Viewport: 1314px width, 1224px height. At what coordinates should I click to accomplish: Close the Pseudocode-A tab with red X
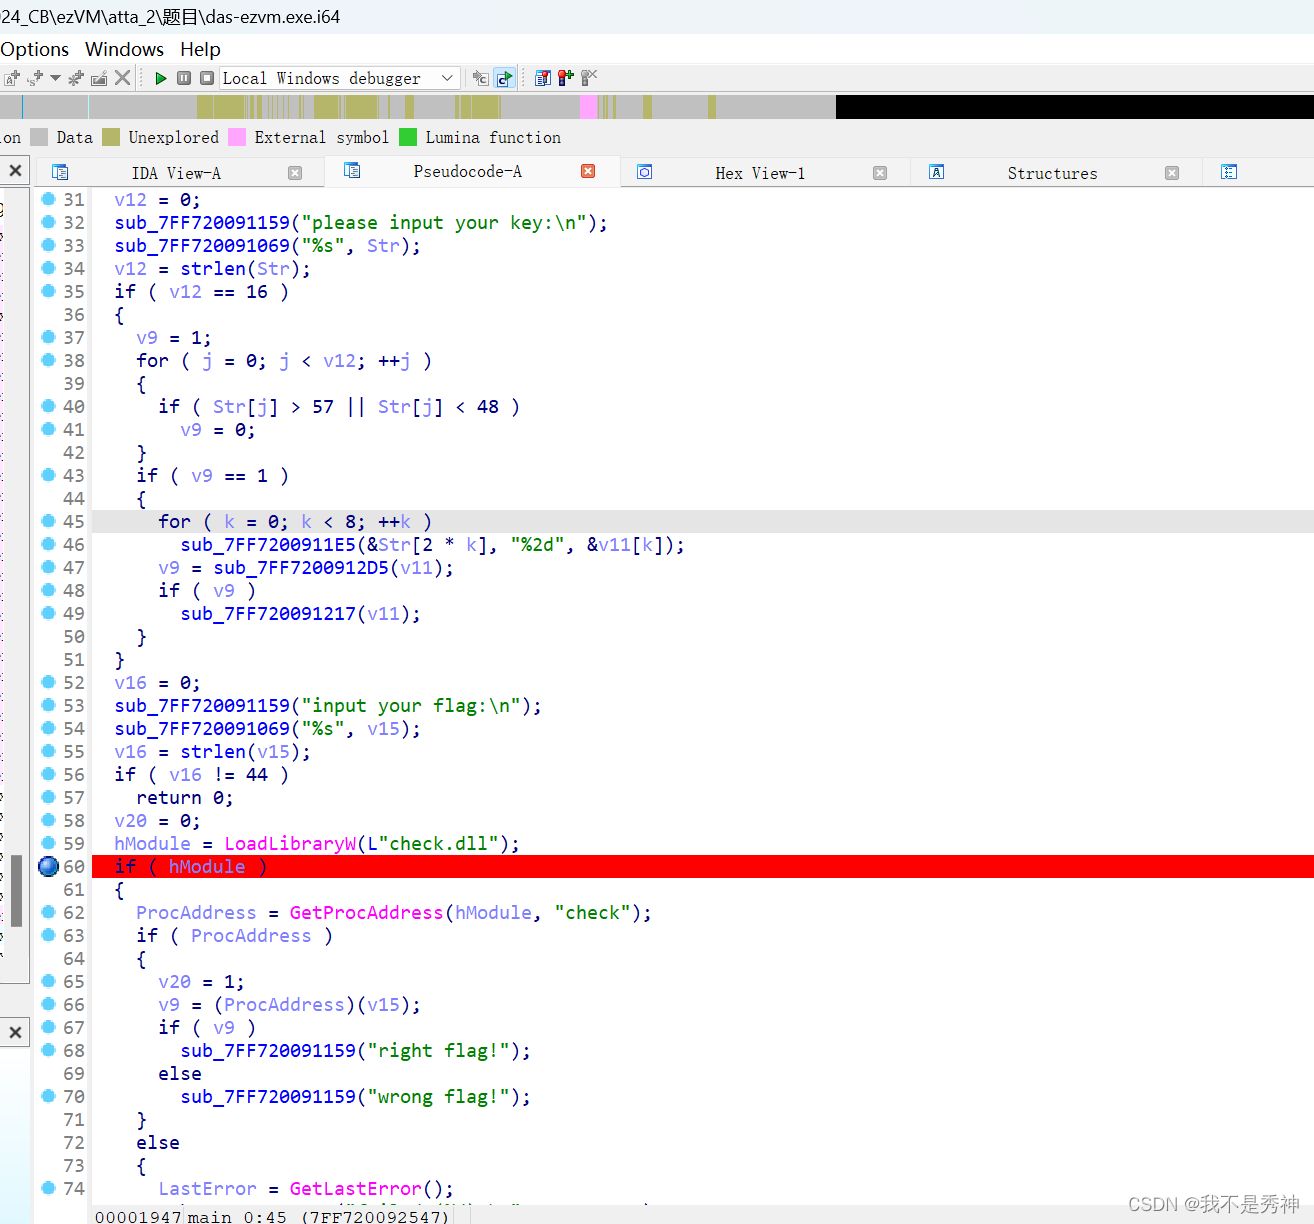click(x=588, y=171)
